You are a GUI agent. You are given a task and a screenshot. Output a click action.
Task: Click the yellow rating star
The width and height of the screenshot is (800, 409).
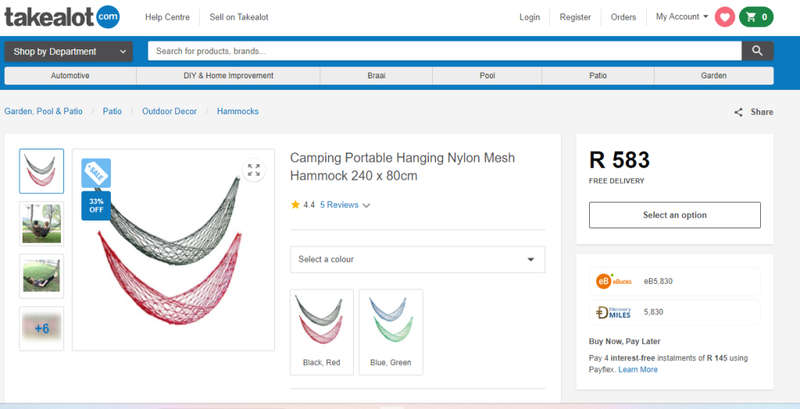pyautogui.click(x=295, y=204)
